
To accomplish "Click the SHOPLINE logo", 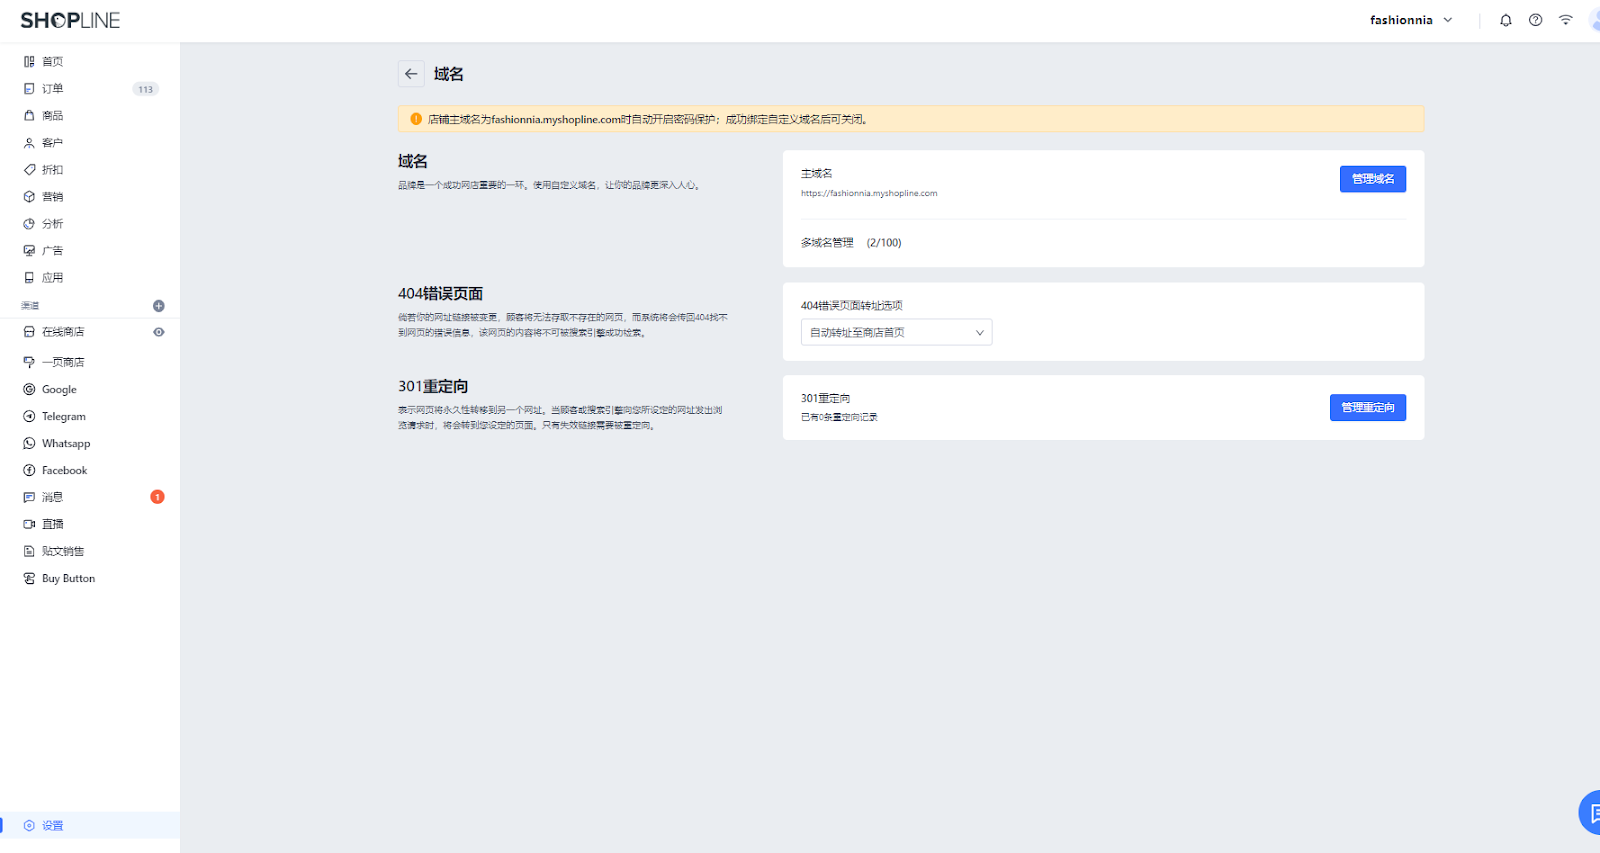I will tap(70, 20).
